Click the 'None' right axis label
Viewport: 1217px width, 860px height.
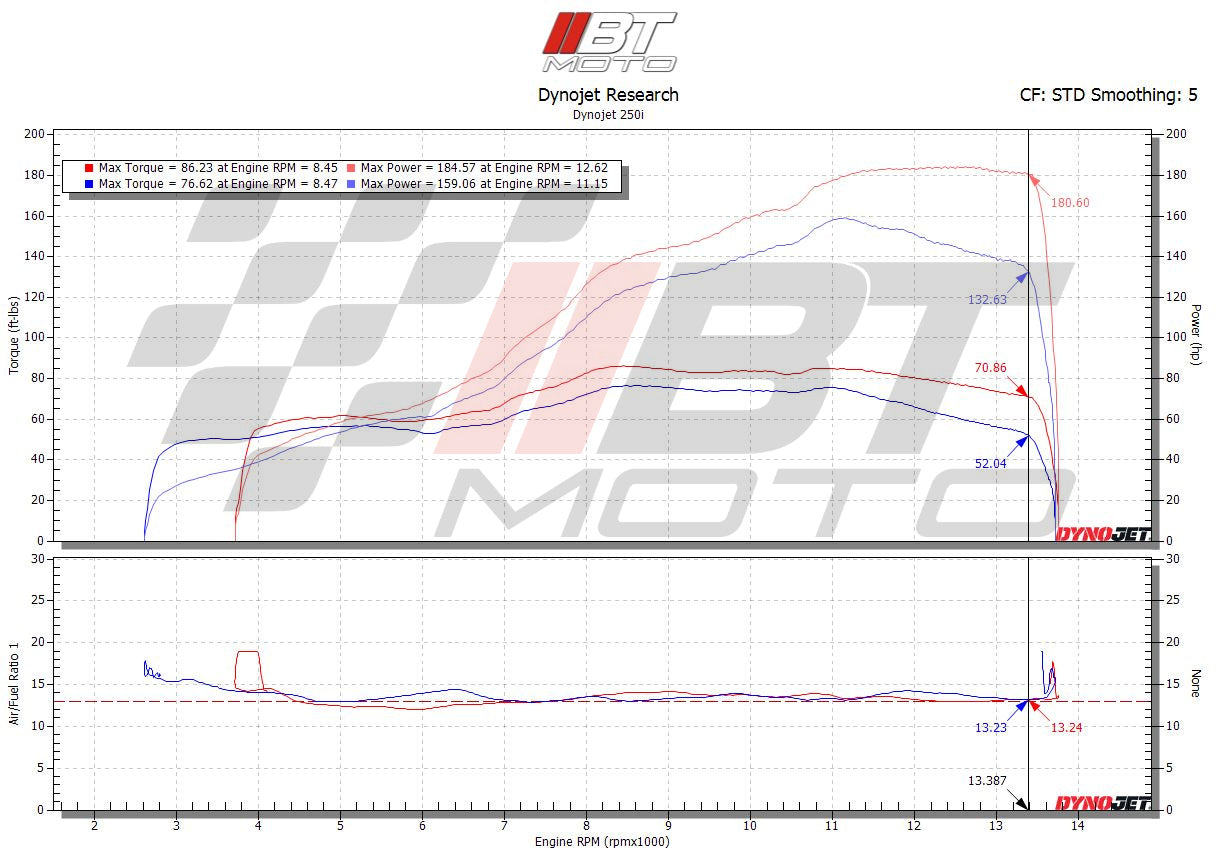coord(1196,684)
